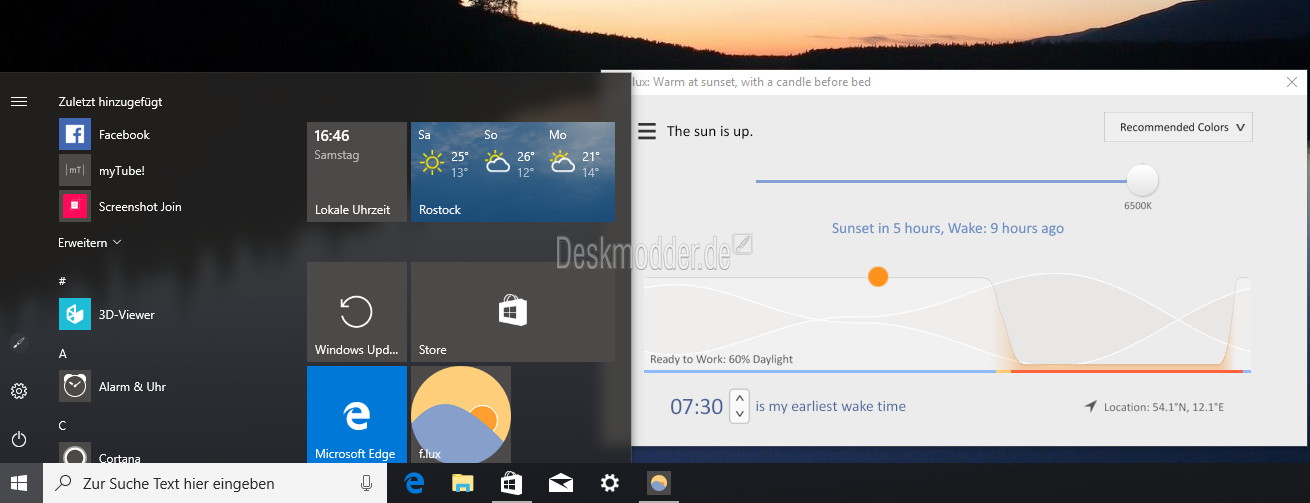Click the 6500K color temperature slider handle

coord(1142,181)
